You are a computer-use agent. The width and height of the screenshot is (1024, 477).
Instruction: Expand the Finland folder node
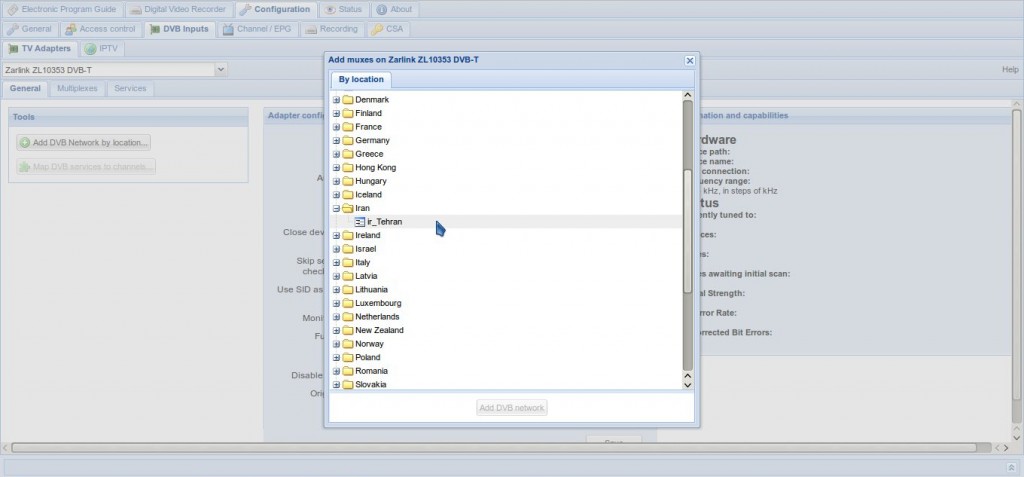(x=336, y=114)
